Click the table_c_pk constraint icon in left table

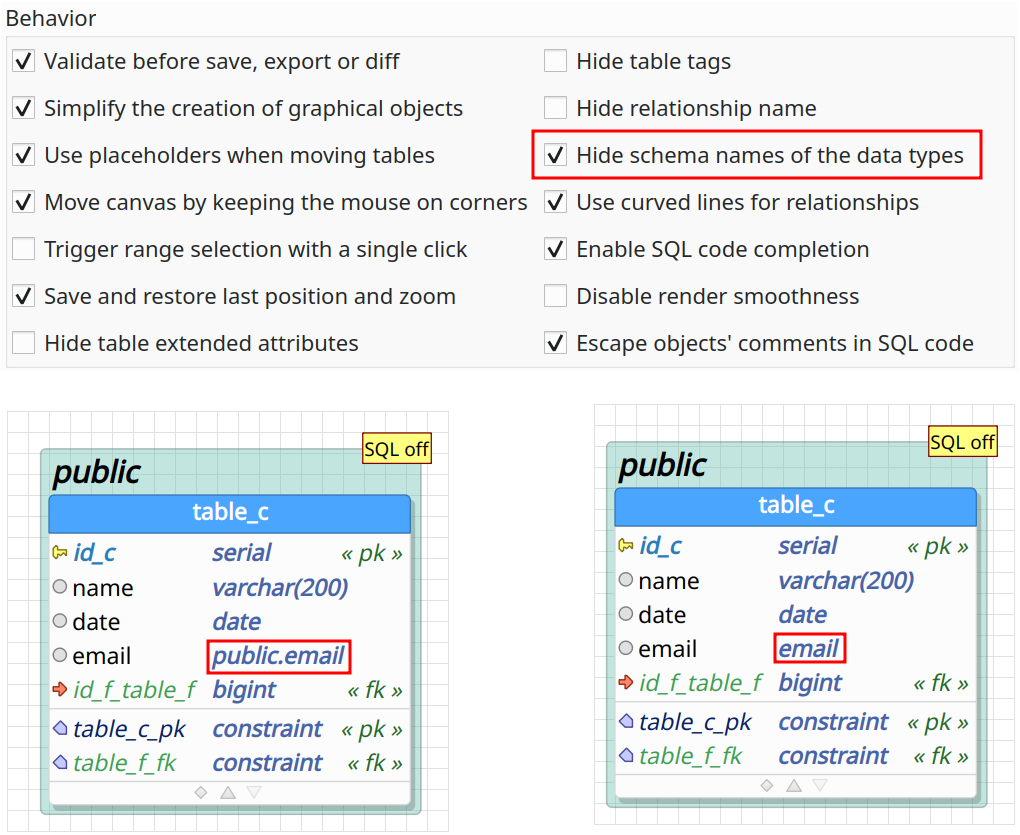point(60,728)
